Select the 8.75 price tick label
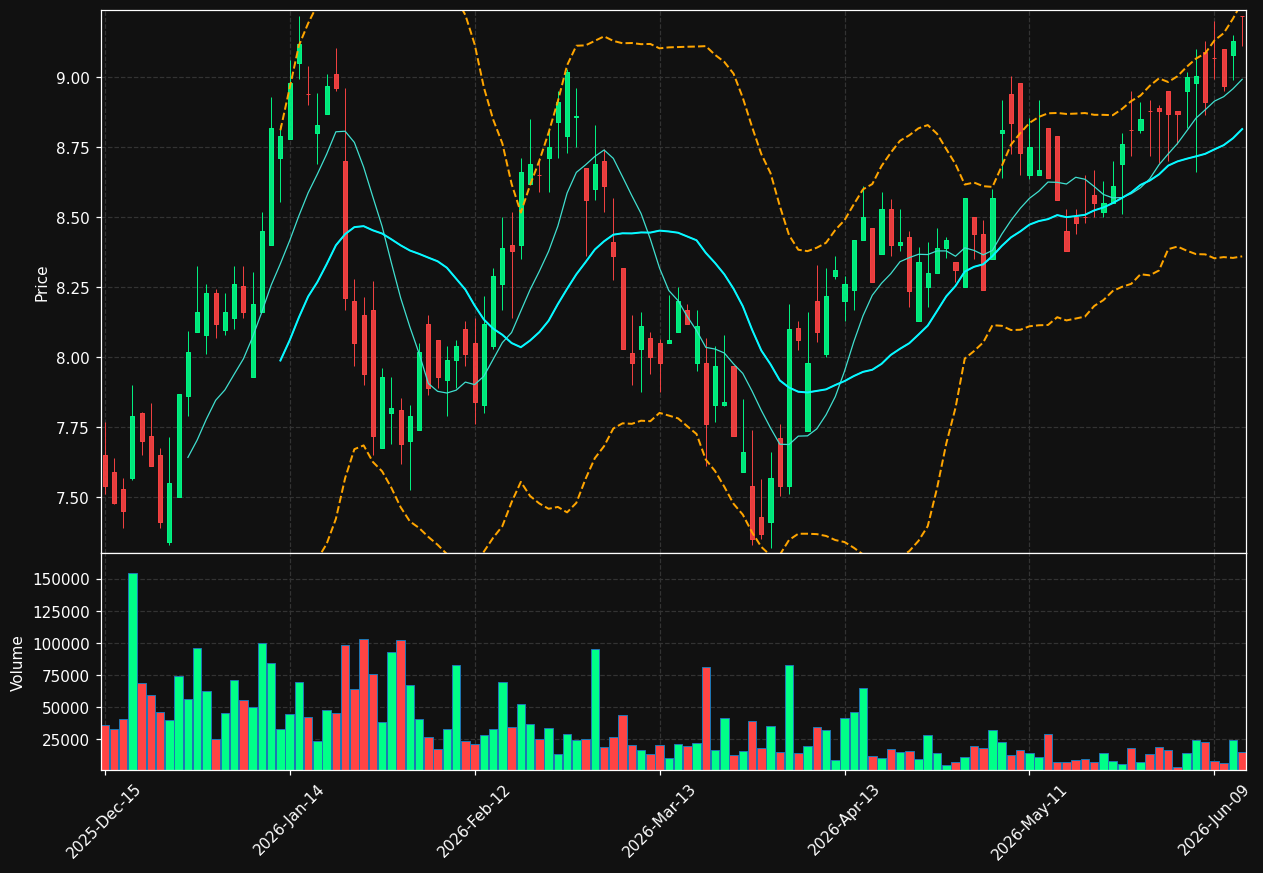Viewport: 1263px width, 873px height. click(74, 148)
